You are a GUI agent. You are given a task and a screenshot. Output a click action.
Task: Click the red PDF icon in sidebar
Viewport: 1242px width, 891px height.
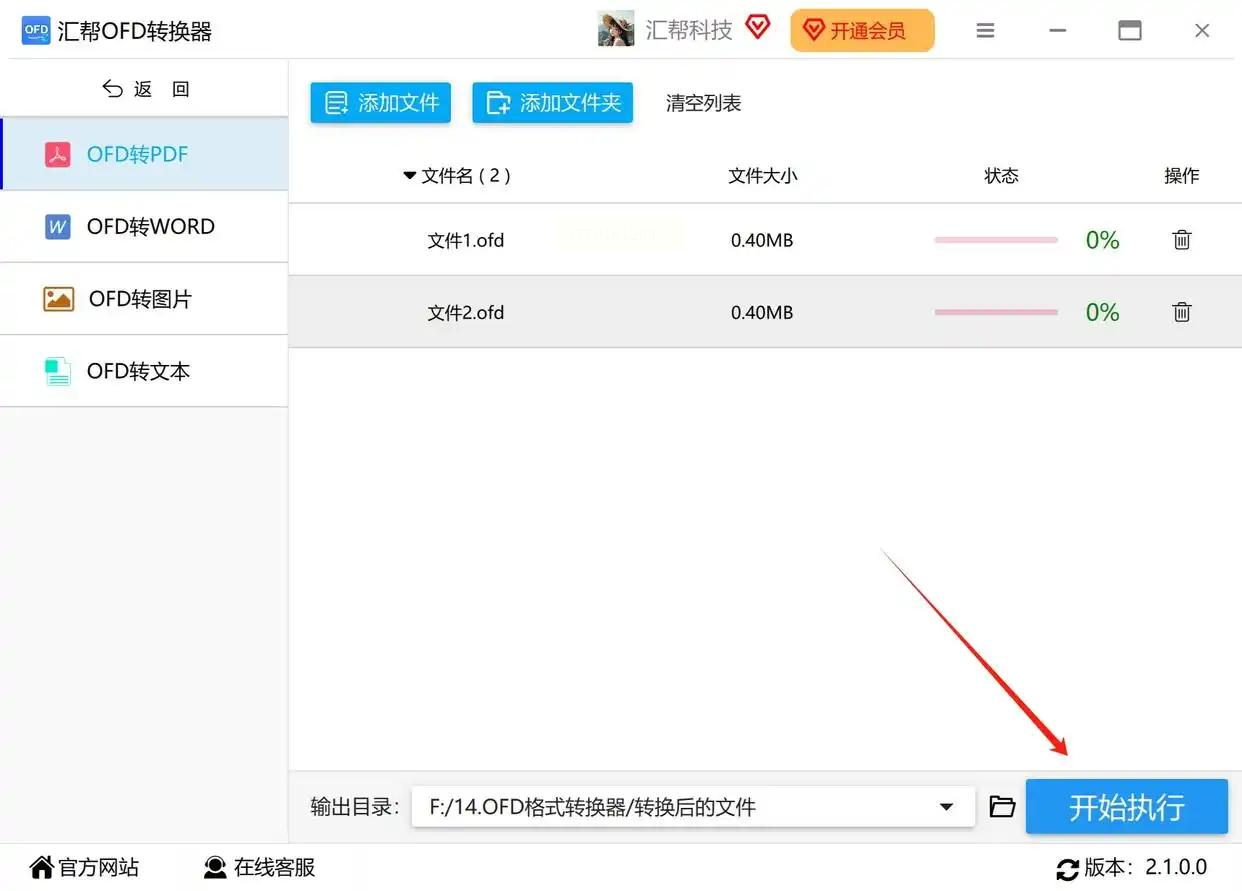[x=58, y=154]
